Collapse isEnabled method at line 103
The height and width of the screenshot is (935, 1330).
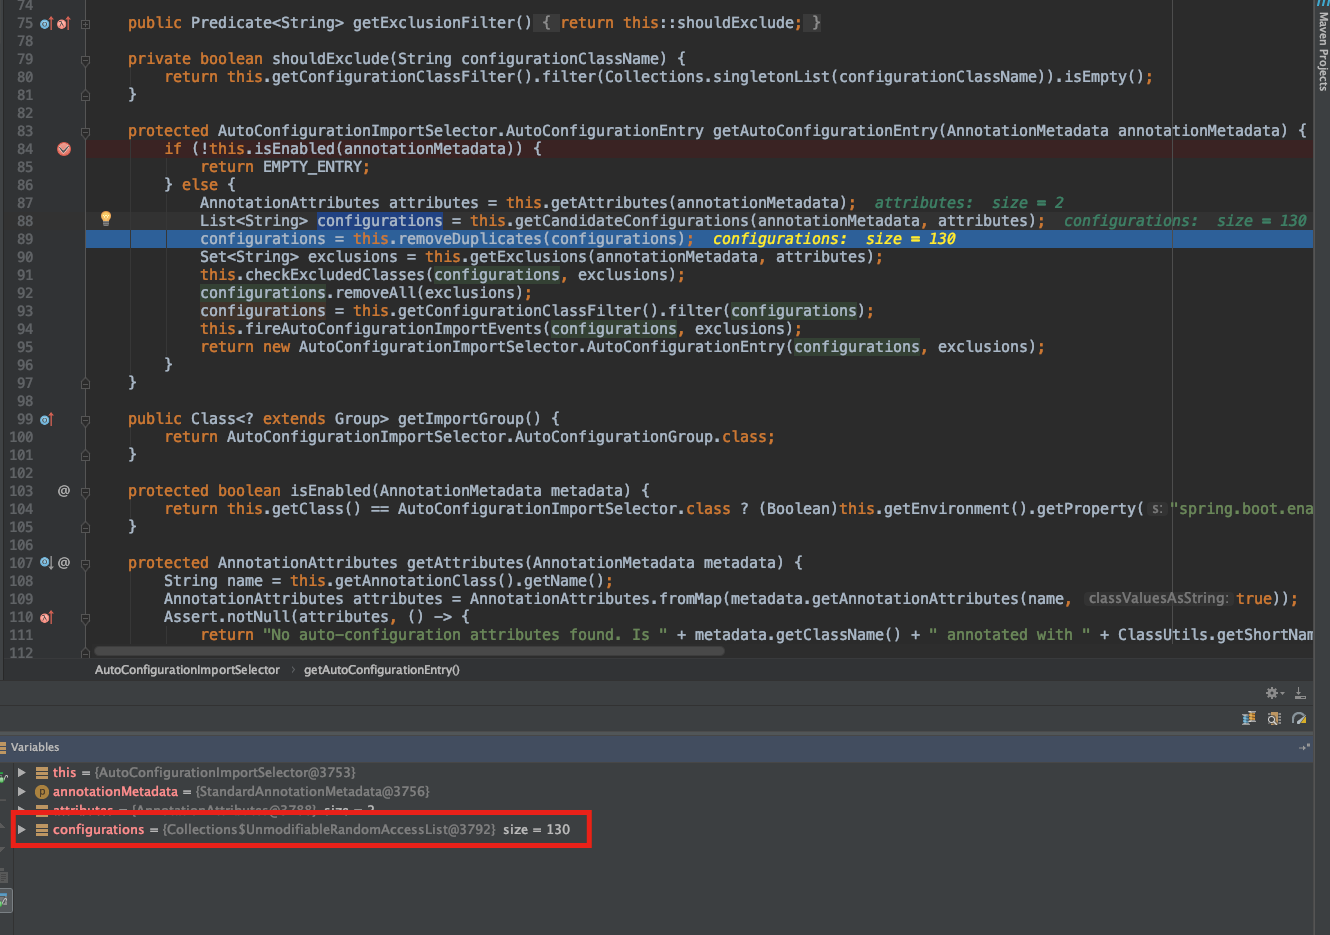85,491
